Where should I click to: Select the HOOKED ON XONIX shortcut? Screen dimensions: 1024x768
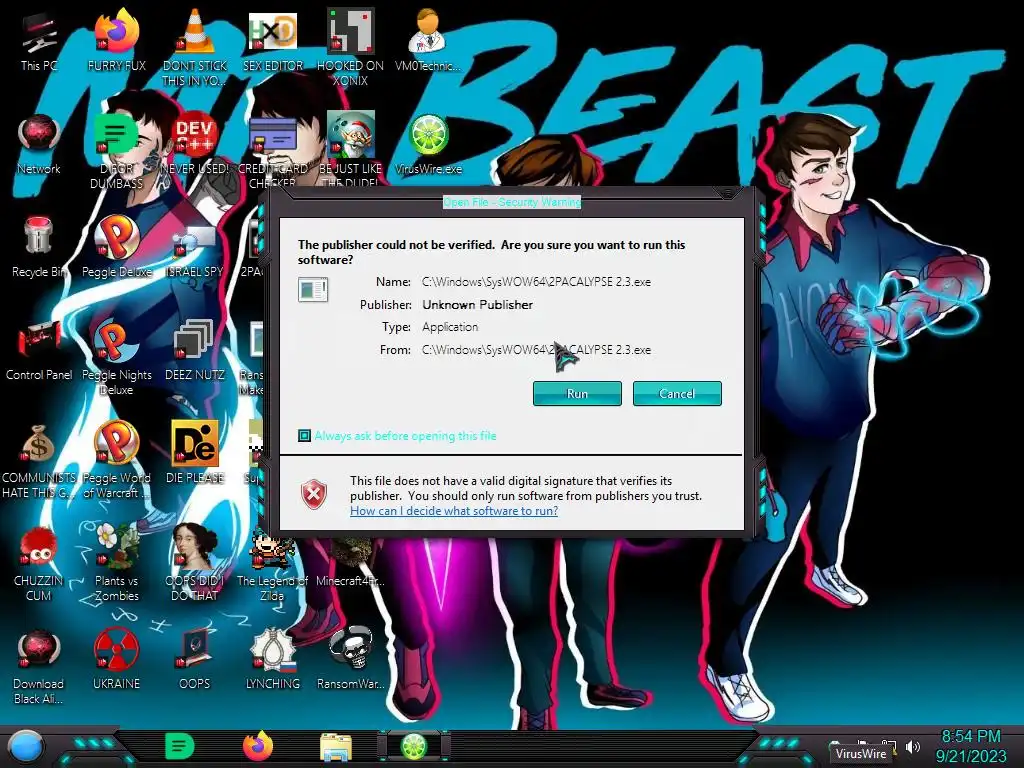point(350,47)
